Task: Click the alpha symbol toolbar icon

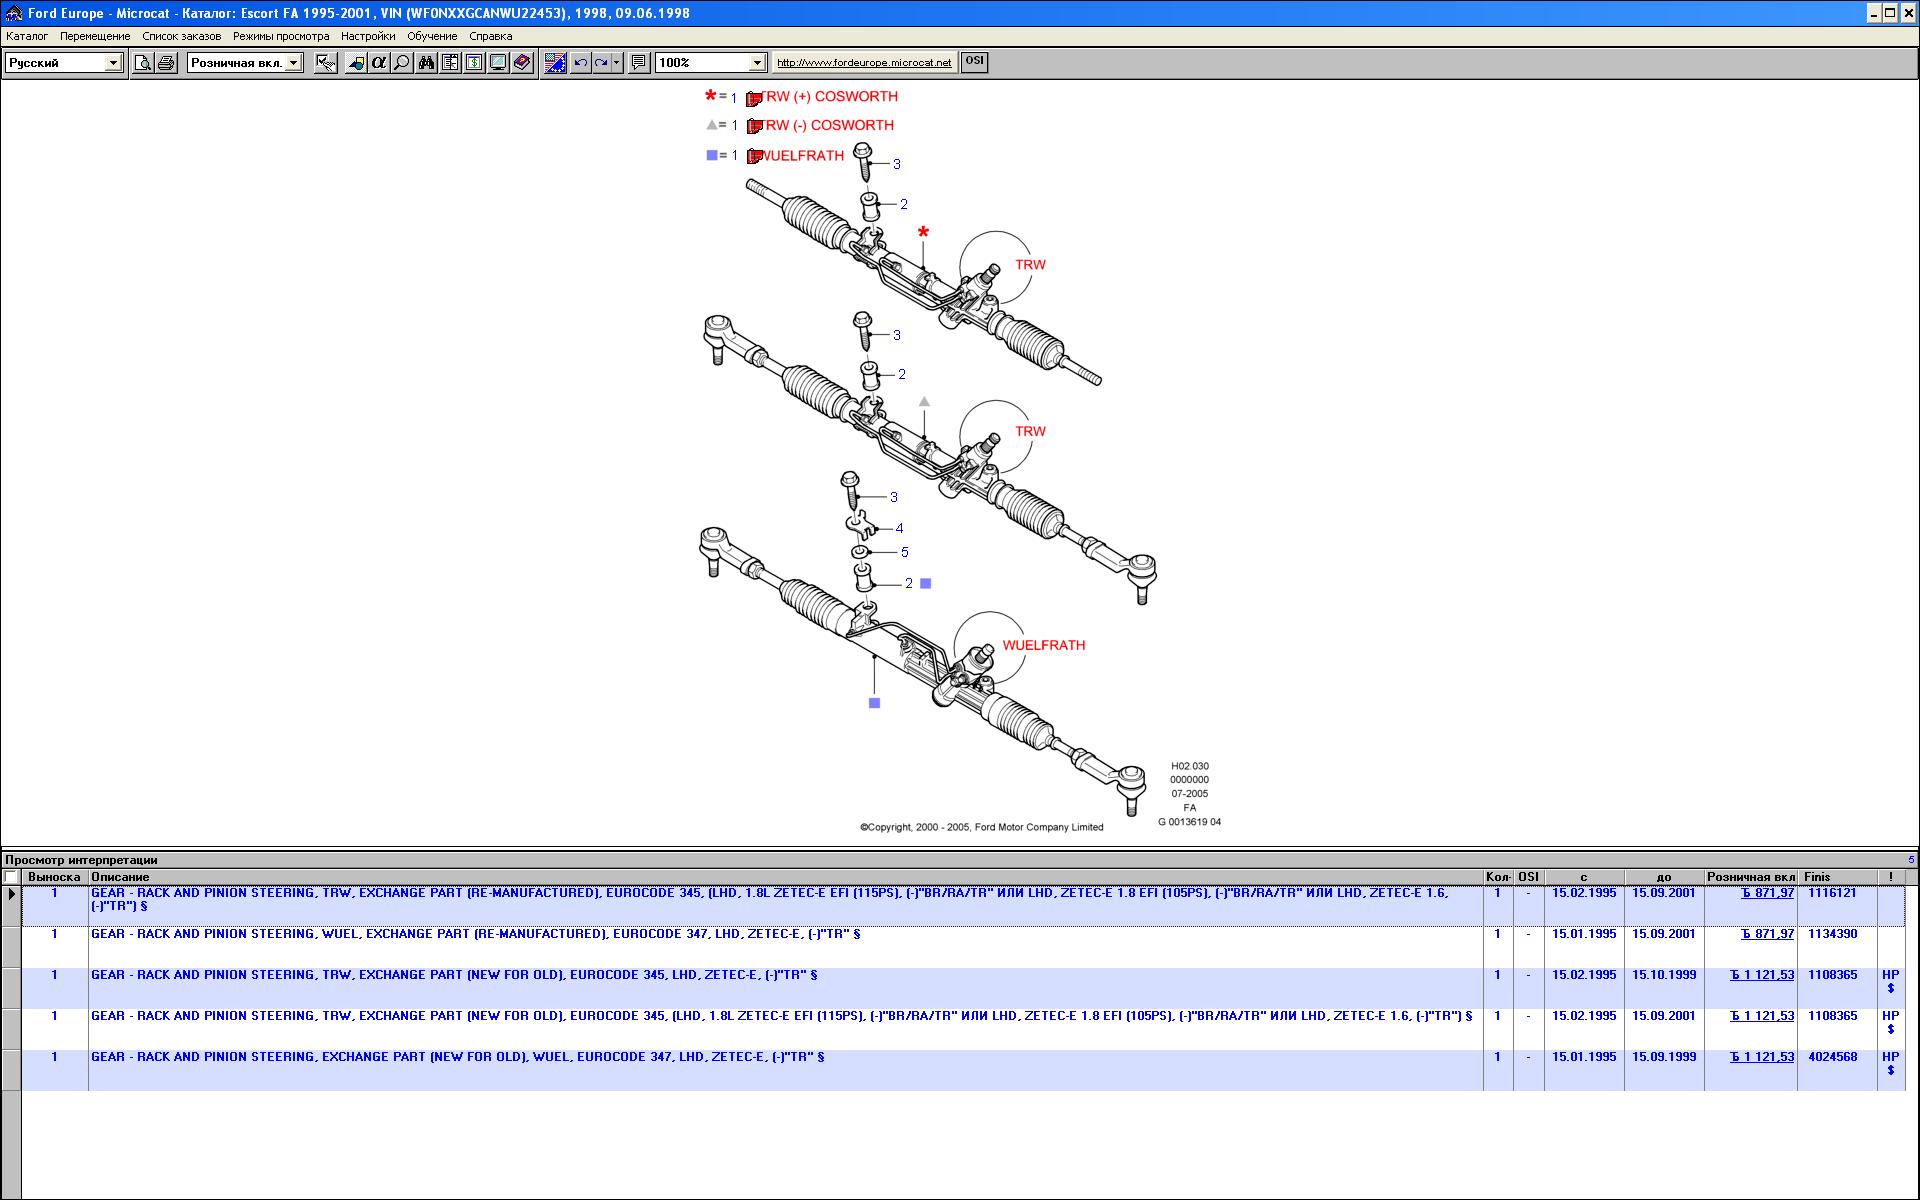Action: pyautogui.click(x=378, y=63)
